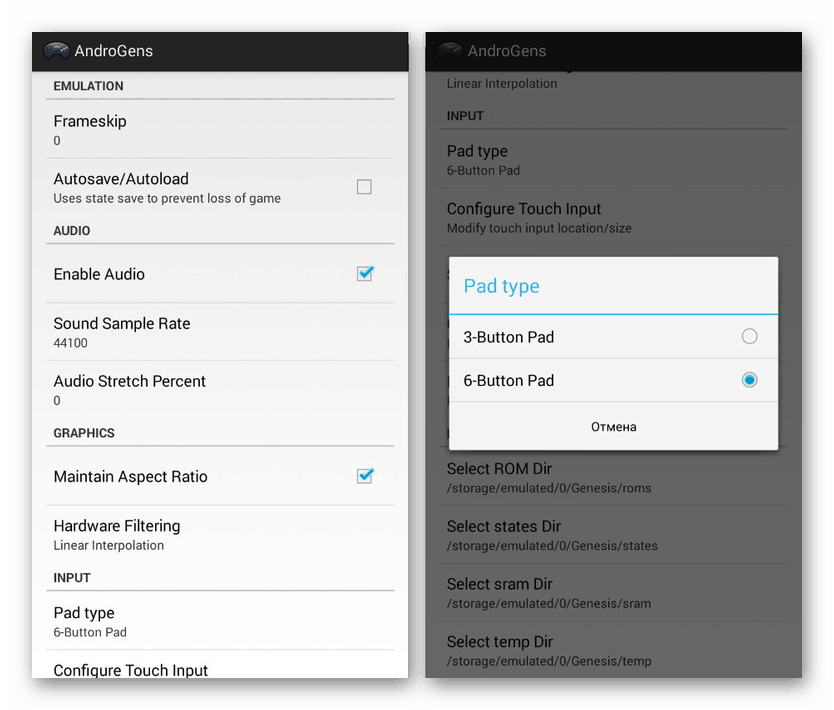Viewport: 834px width, 710px height.
Task: Open the Select ROM Dir setting
Action: point(613,477)
